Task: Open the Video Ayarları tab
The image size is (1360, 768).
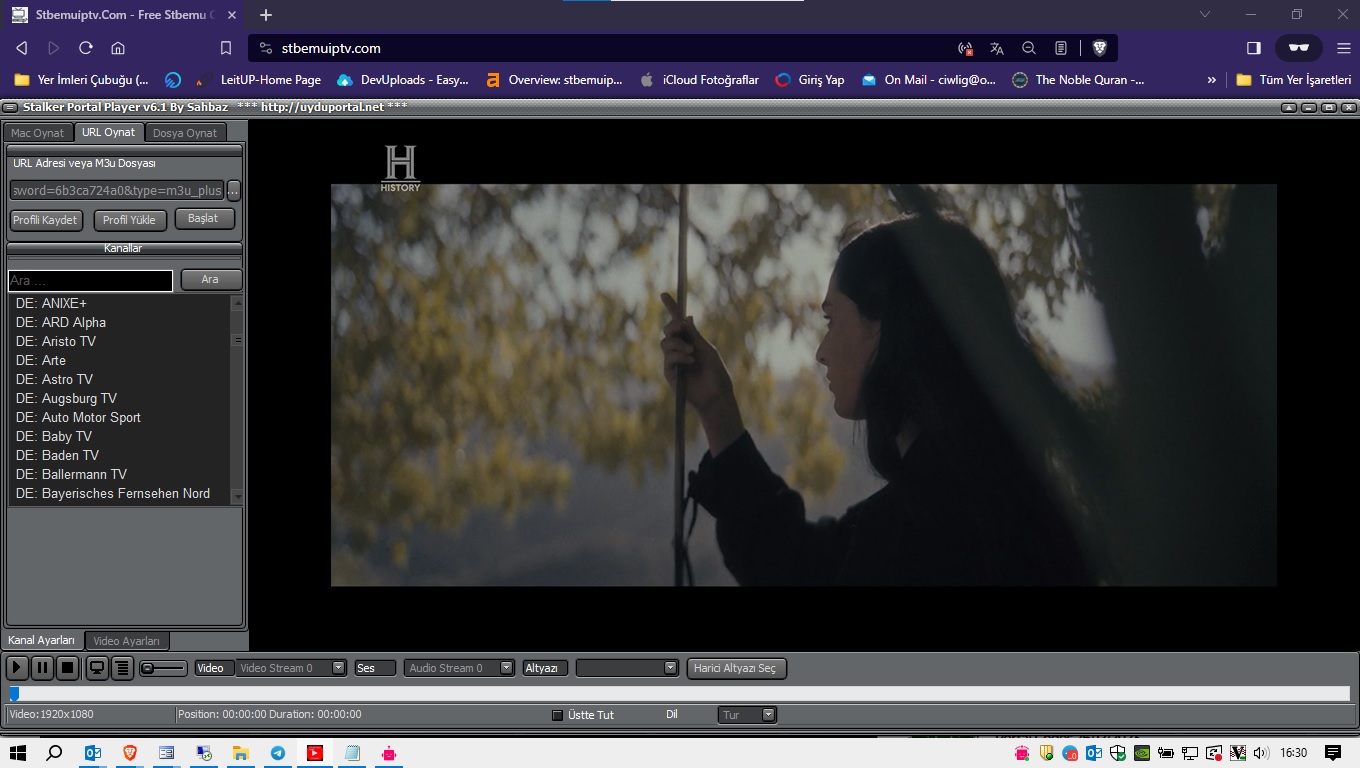Action: (x=126, y=641)
